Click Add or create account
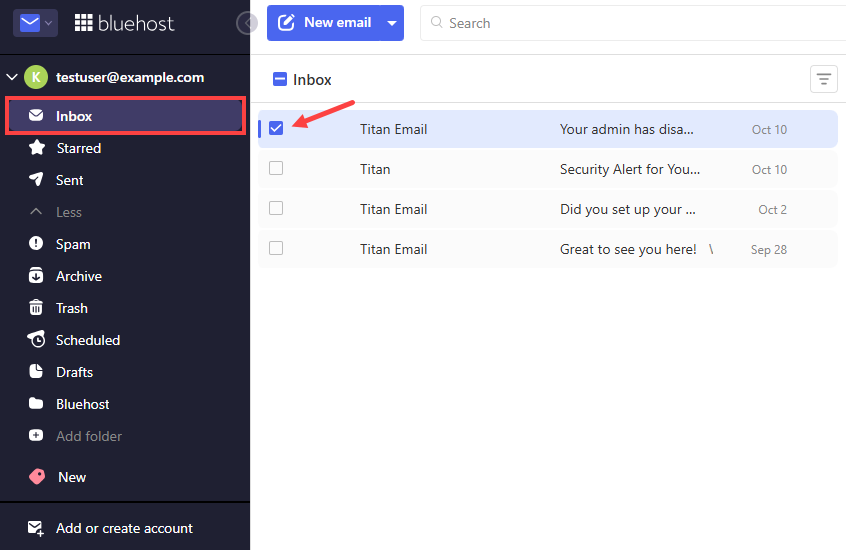The image size is (846, 550). point(124,528)
